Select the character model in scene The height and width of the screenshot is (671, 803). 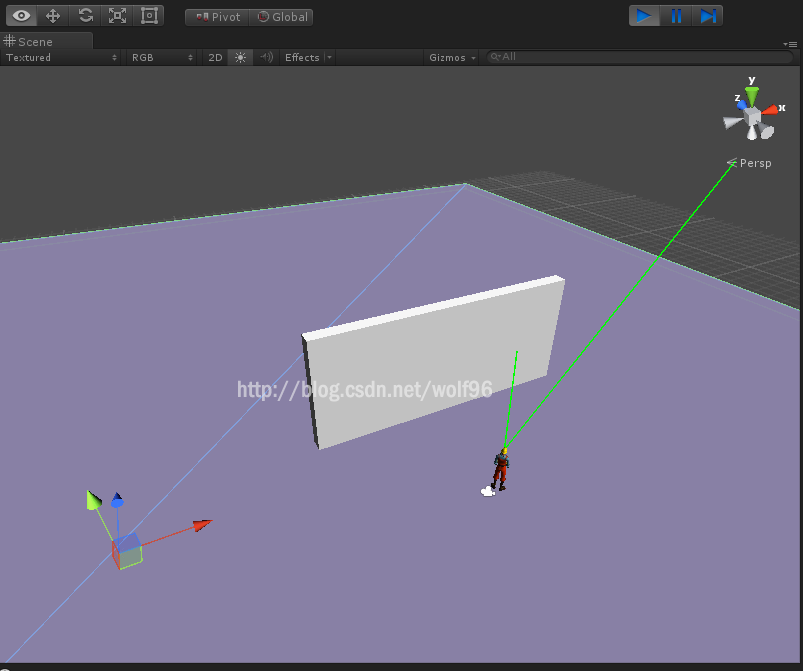tap(501, 469)
